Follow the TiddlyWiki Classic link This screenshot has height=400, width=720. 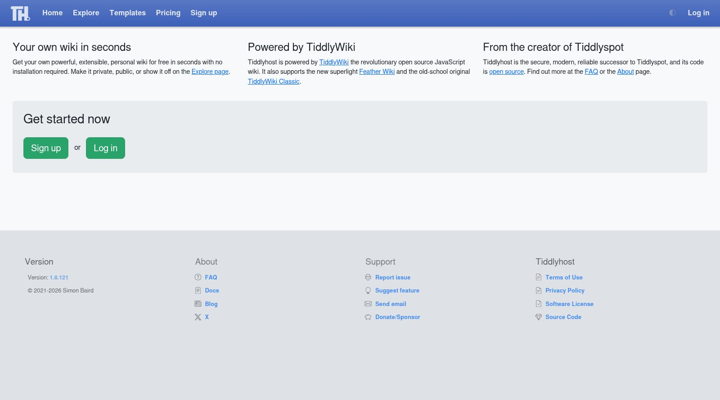click(x=274, y=81)
